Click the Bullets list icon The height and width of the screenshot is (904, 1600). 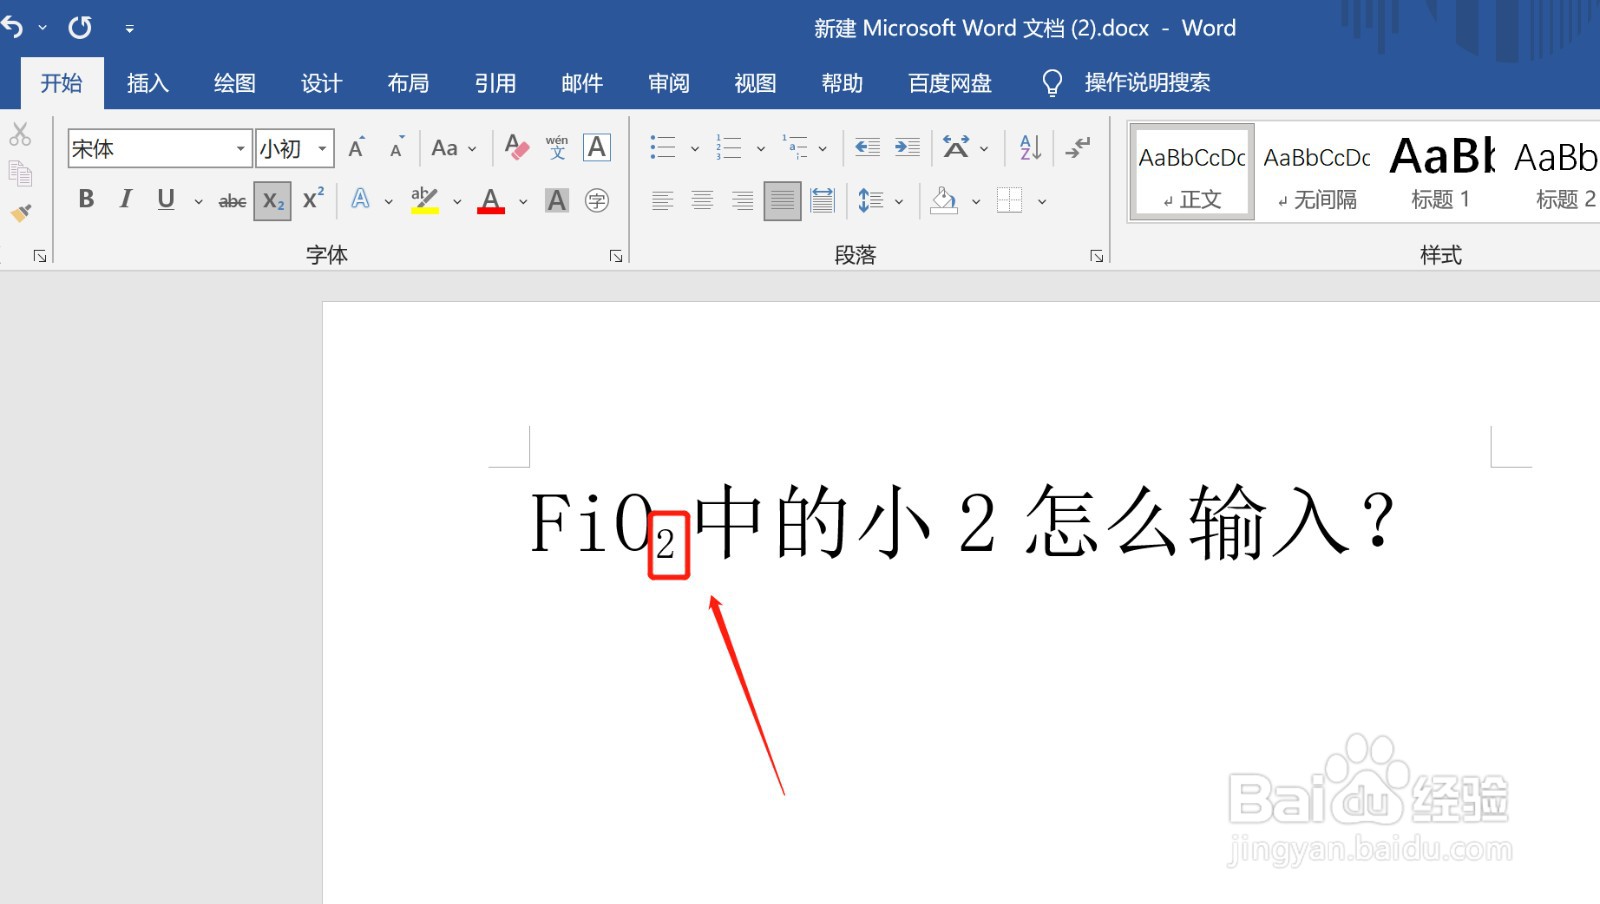pyautogui.click(x=663, y=148)
